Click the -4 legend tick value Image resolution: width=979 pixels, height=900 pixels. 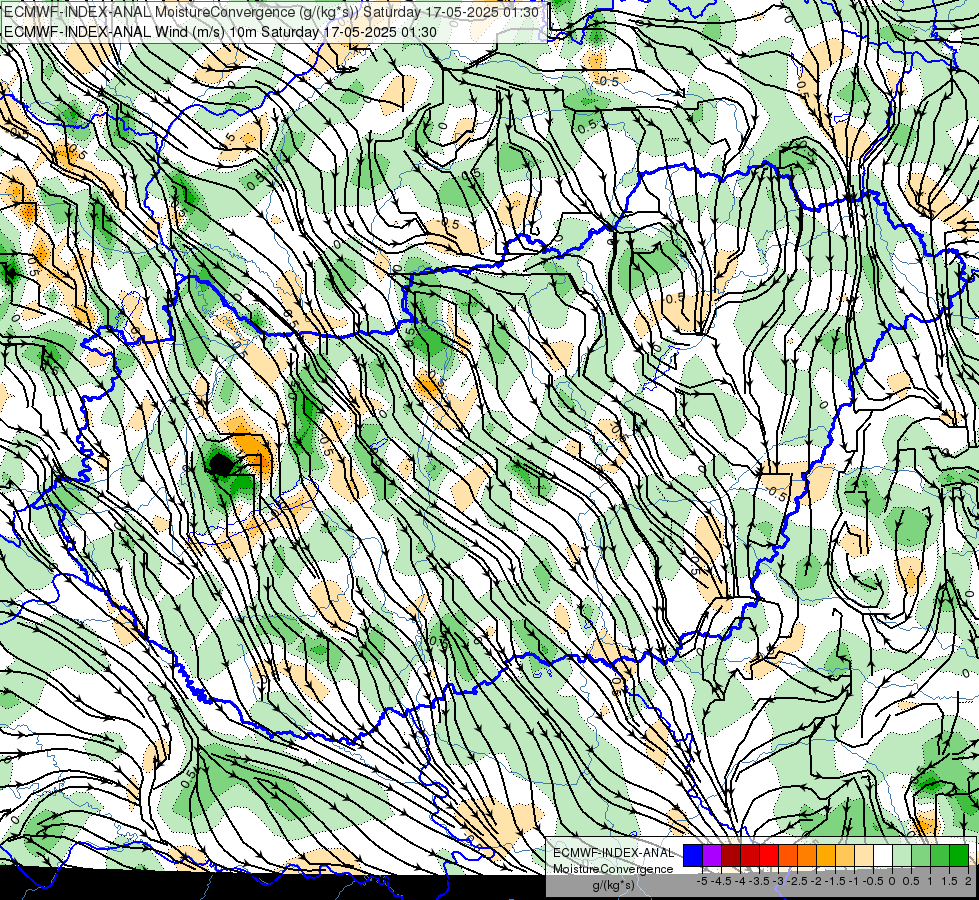point(740,881)
